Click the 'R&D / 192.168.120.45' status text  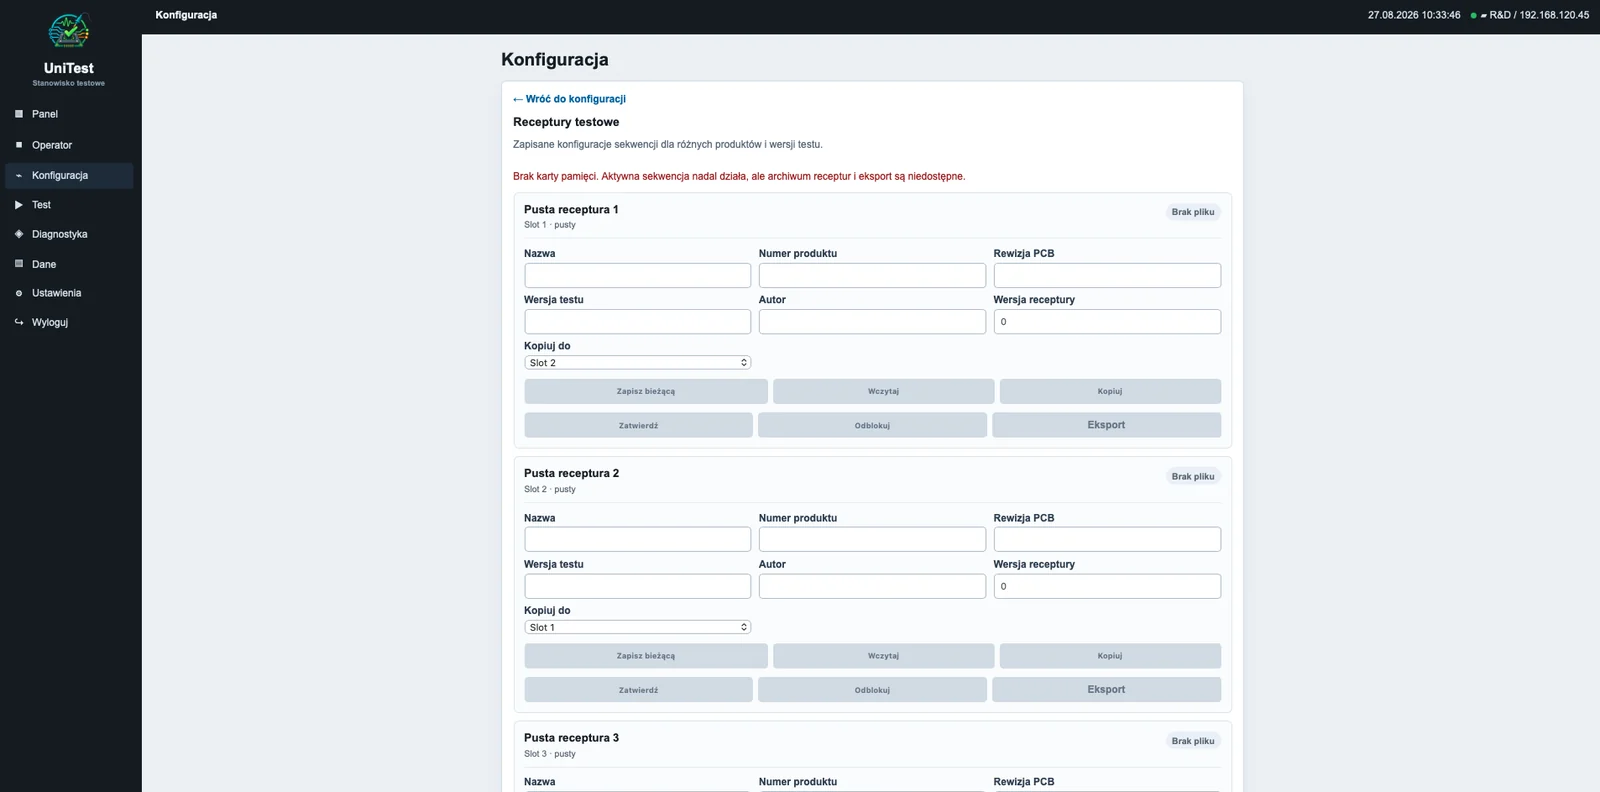(1539, 15)
